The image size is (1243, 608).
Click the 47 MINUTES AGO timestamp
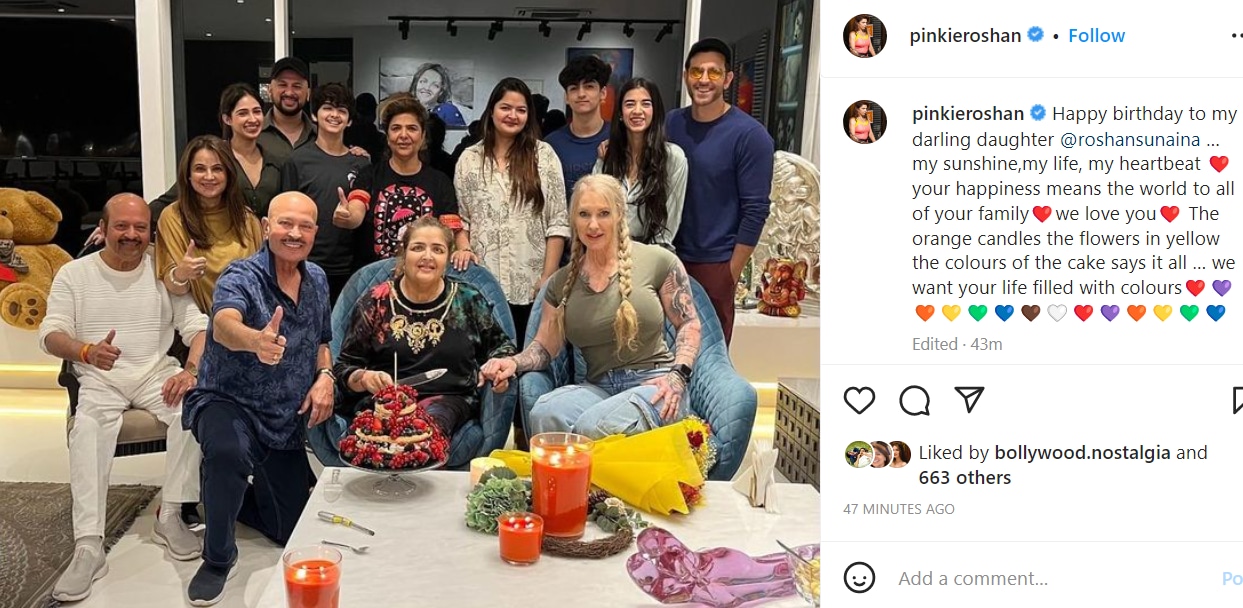tap(899, 509)
